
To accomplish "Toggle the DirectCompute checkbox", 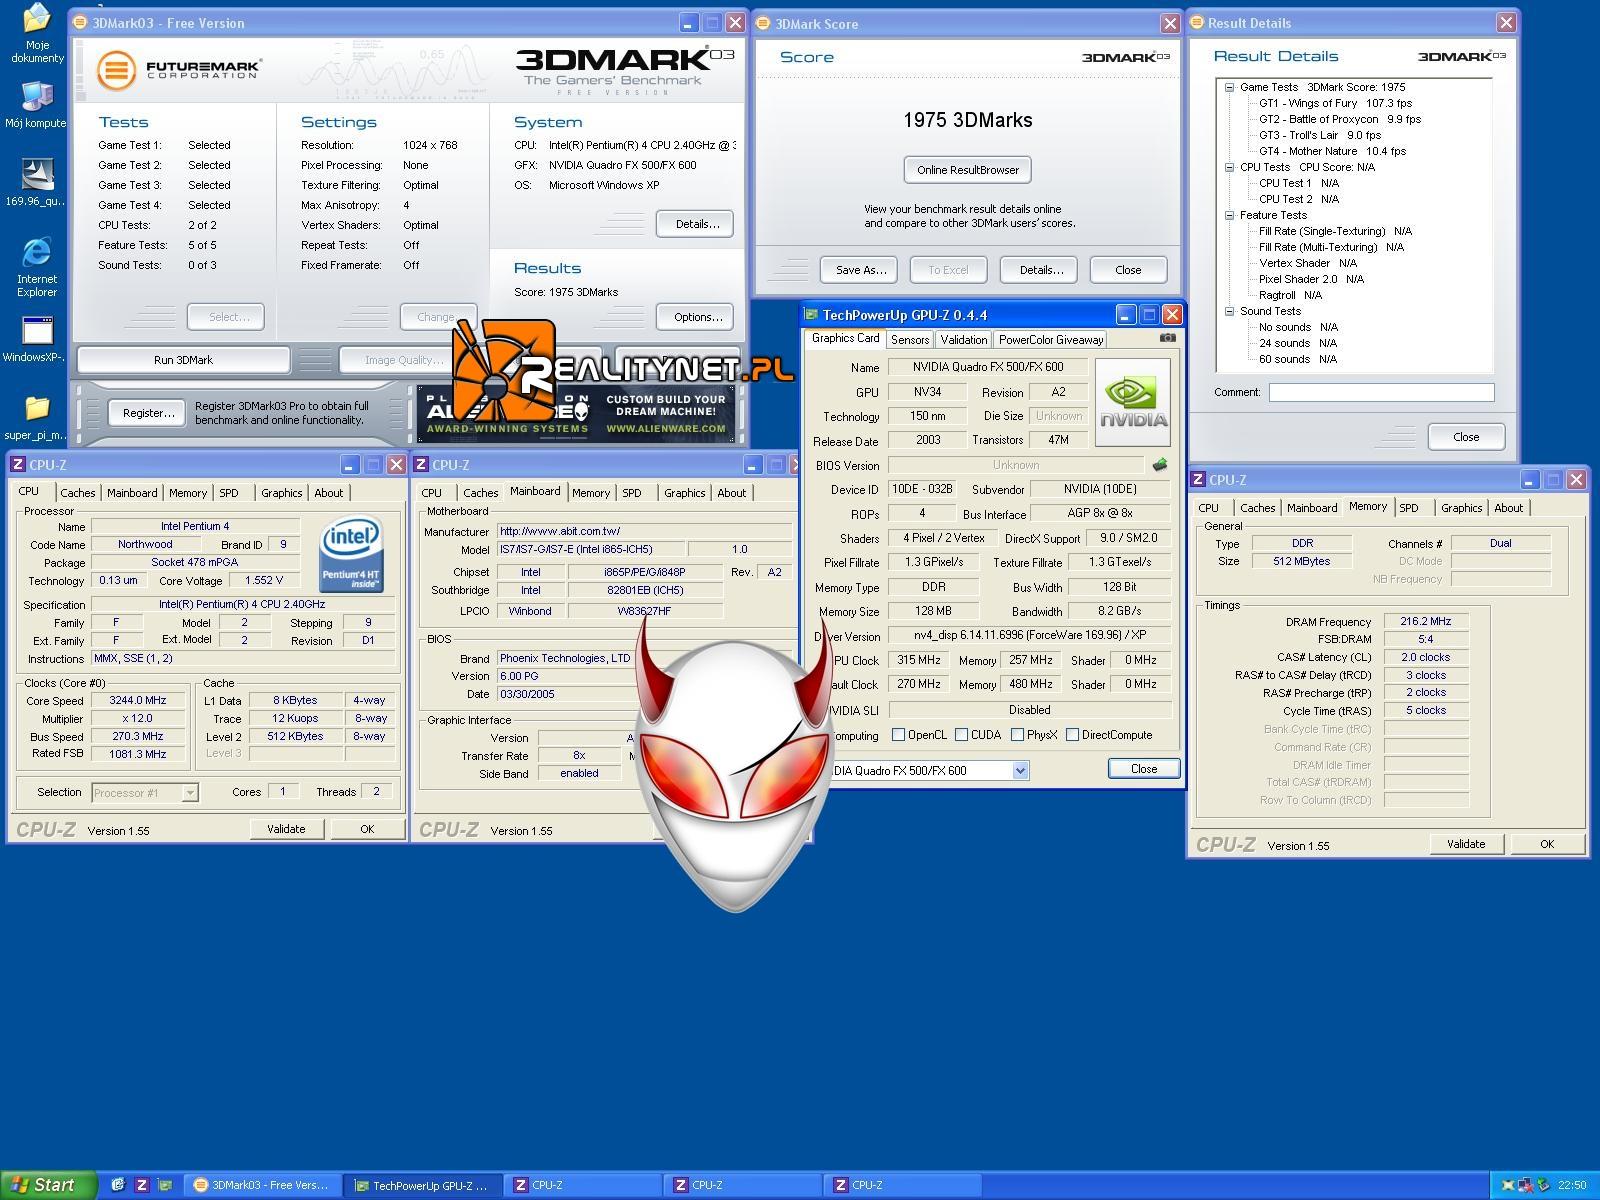I will (1072, 735).
